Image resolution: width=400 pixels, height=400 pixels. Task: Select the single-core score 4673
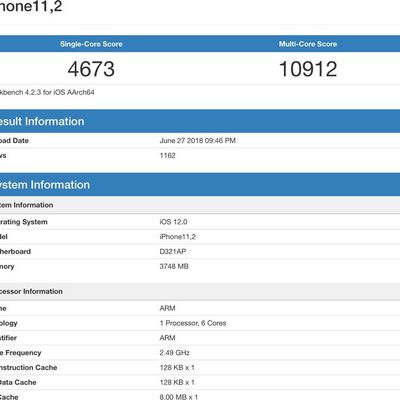91,69
